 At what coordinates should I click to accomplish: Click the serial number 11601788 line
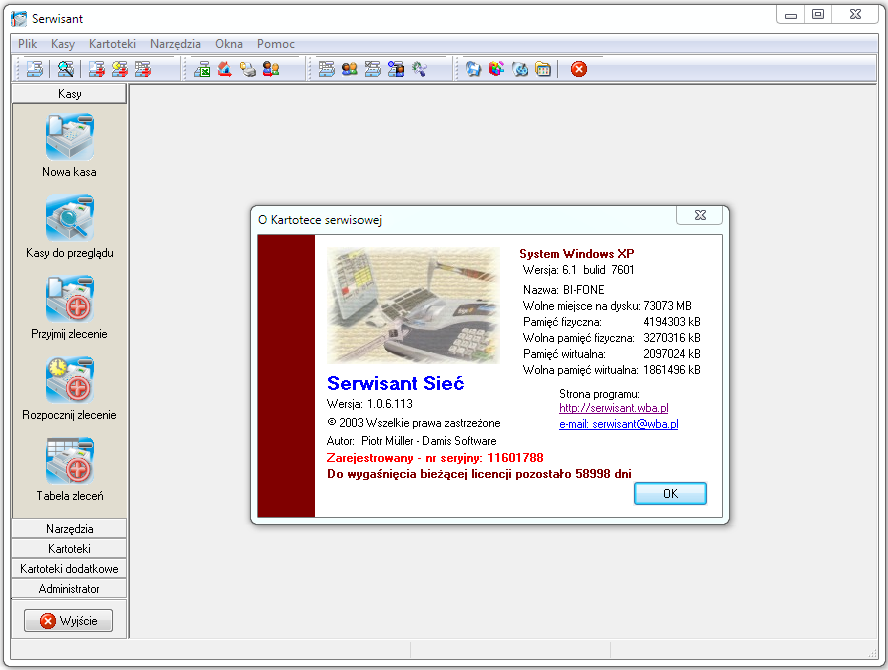pos(435,458)
